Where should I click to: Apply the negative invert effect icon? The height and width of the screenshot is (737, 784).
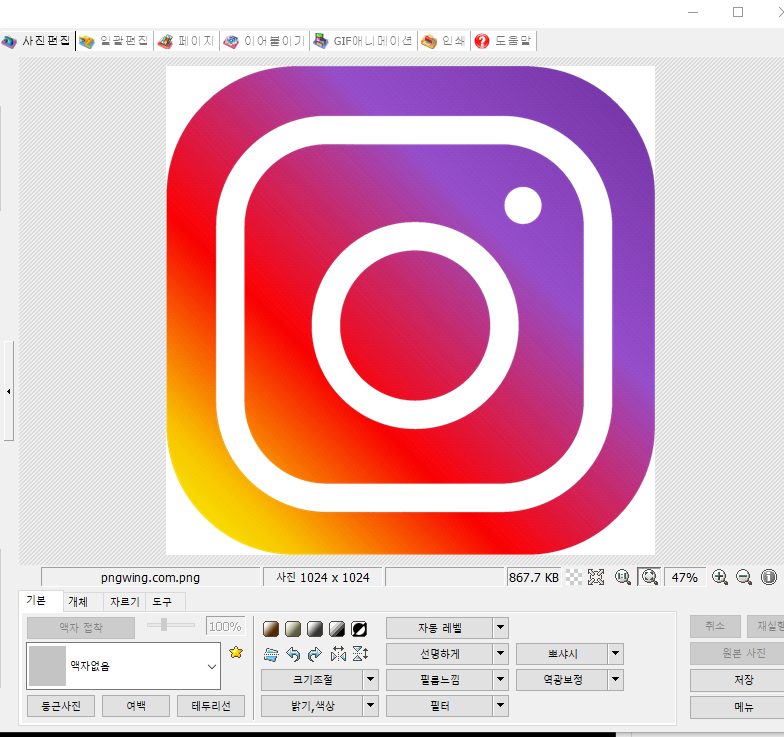point(359,628)
